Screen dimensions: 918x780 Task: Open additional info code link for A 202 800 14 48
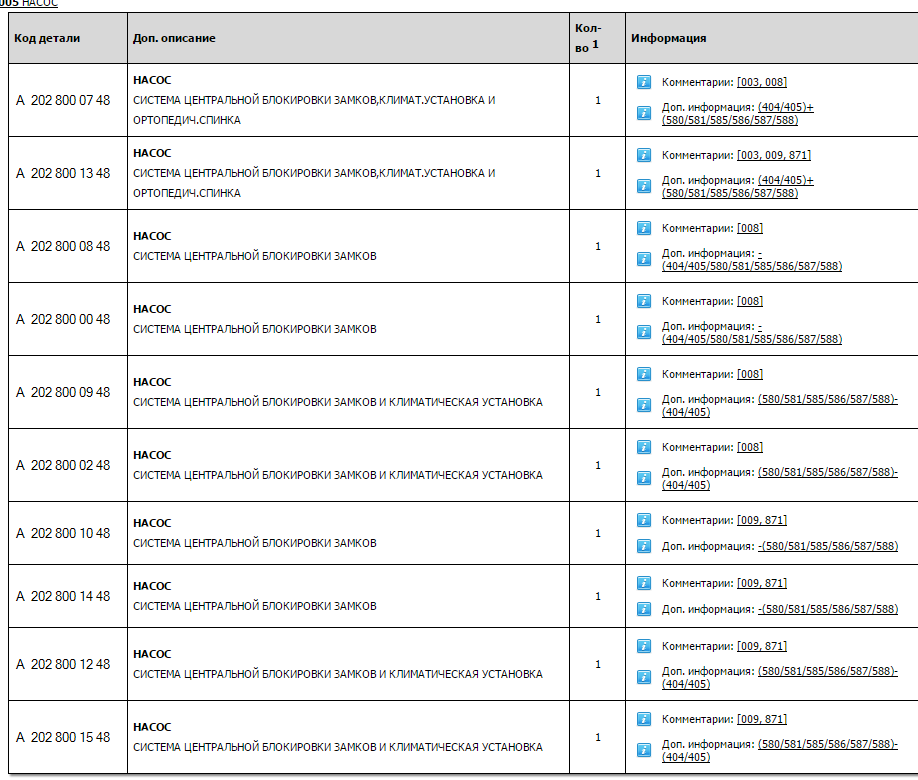828,610
